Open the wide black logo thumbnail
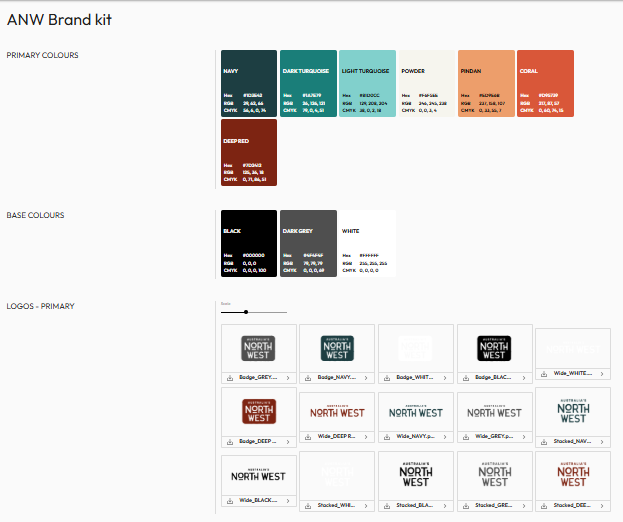The height and width of the screenshot is (522, 623). click(259, 476)
